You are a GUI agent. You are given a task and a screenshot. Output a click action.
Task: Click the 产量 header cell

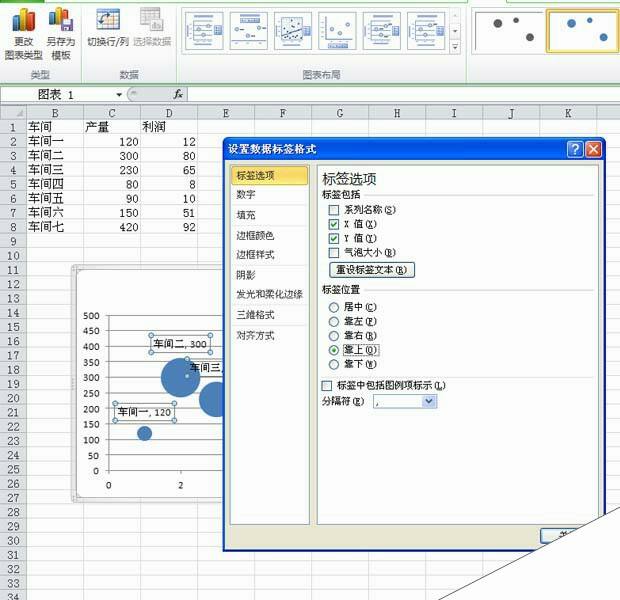(x=112, y=127)
